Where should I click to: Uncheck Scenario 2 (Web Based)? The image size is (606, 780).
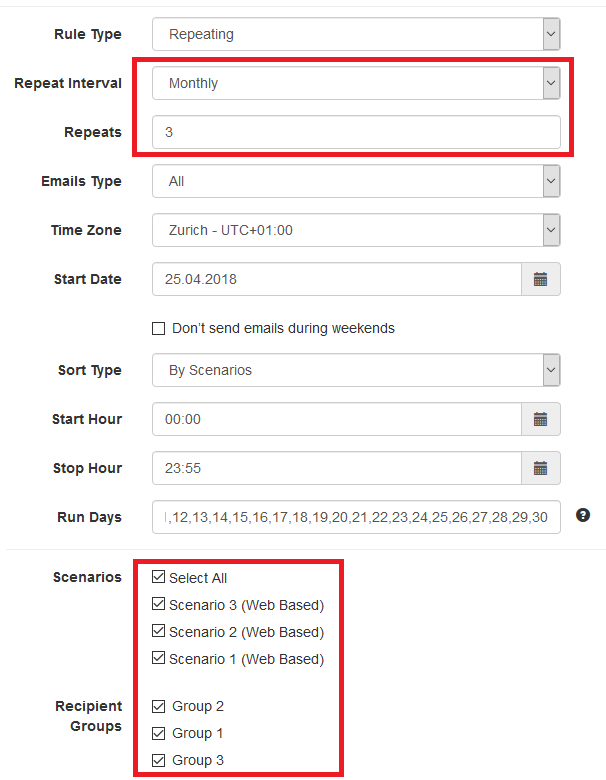[x=158, y=631]
